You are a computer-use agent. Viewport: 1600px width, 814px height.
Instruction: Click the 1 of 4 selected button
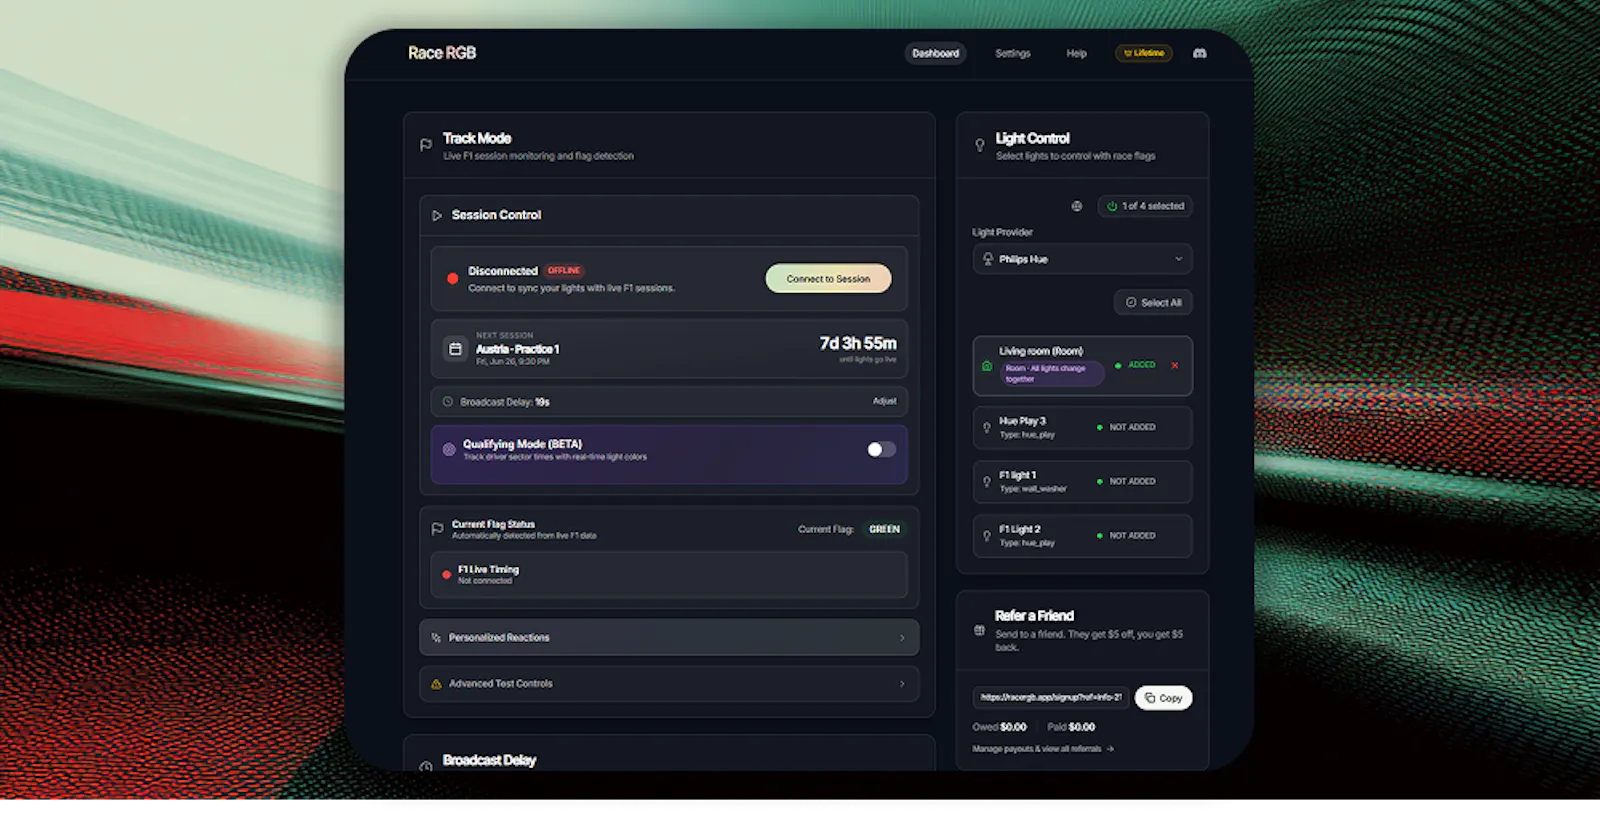pos(1145,206)
